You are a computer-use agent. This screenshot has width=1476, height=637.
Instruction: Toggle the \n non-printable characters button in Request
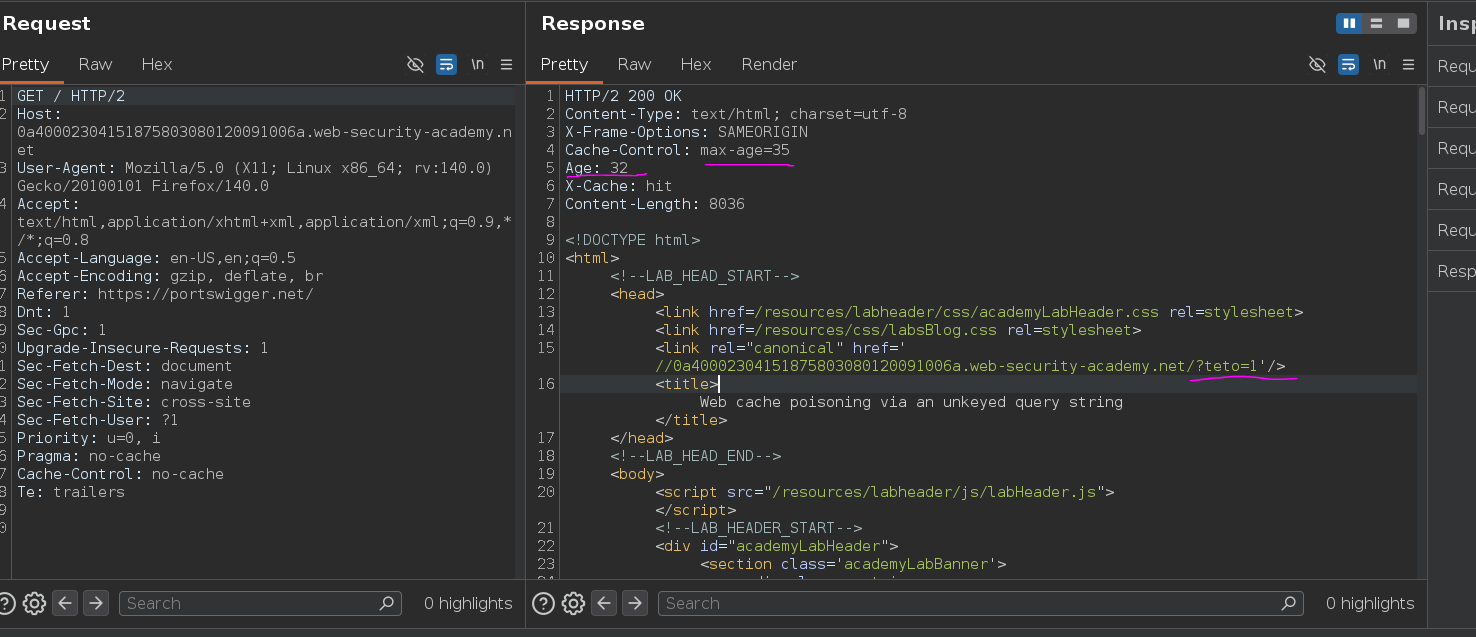(478, 64)
